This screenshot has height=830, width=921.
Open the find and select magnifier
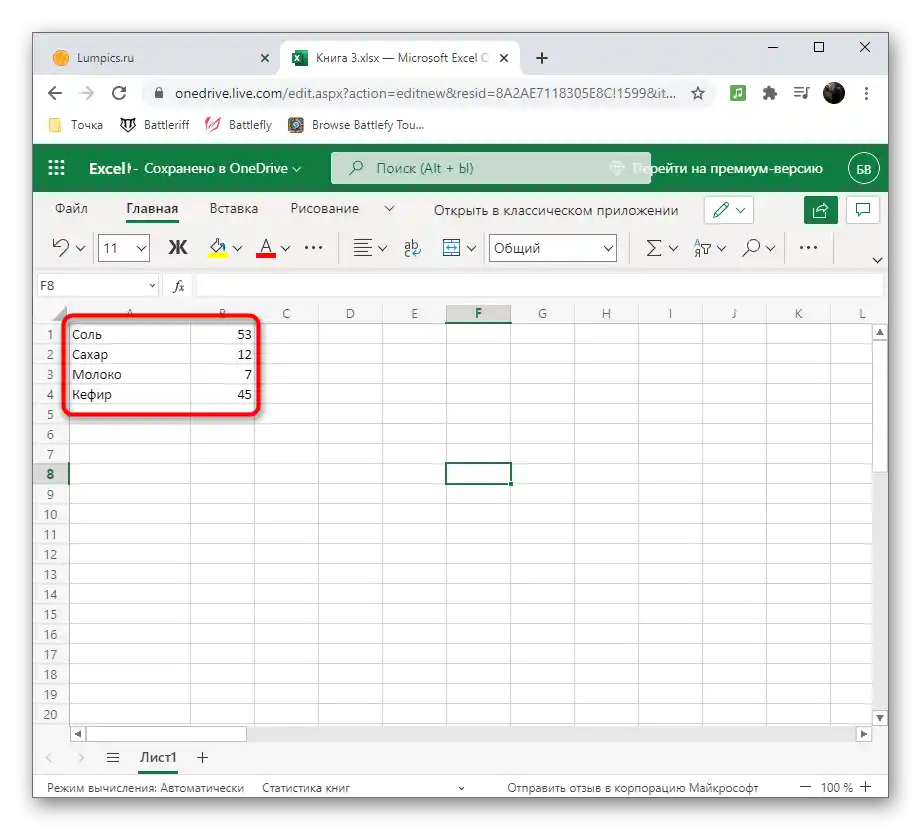coord(751,248)
